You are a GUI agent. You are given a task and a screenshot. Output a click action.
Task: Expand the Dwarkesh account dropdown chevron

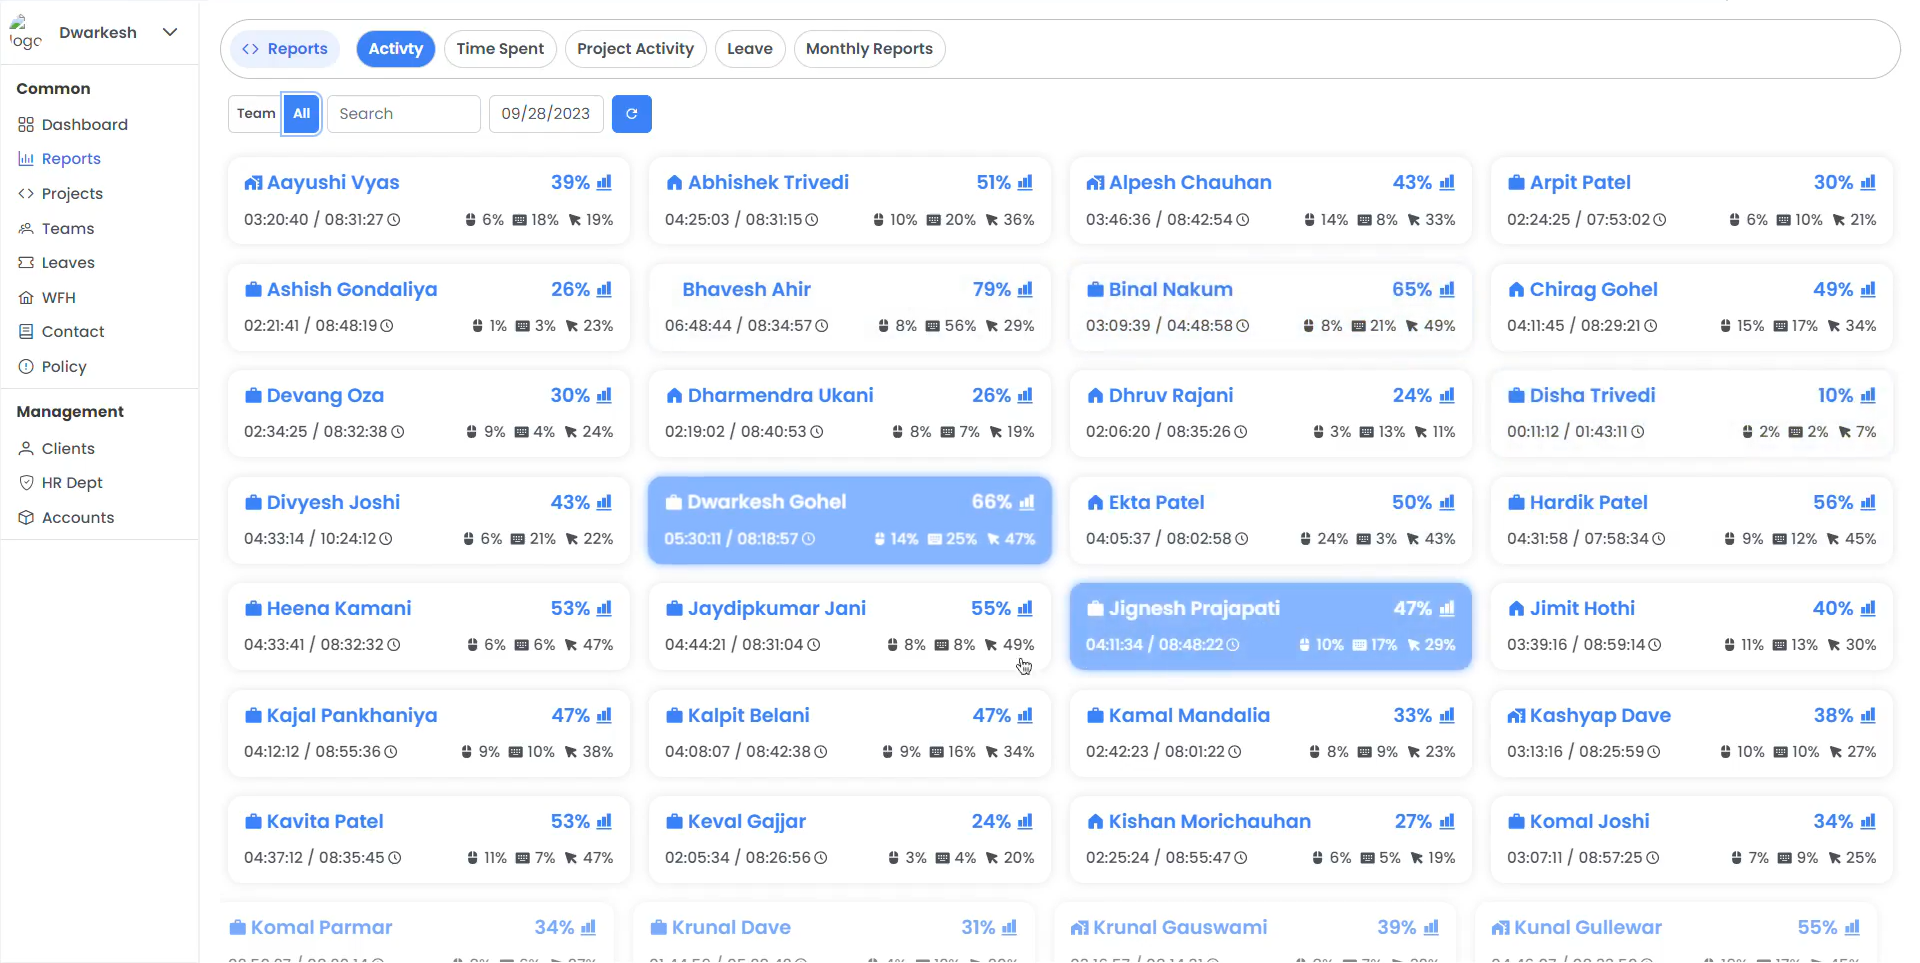(x=170, y=32)
